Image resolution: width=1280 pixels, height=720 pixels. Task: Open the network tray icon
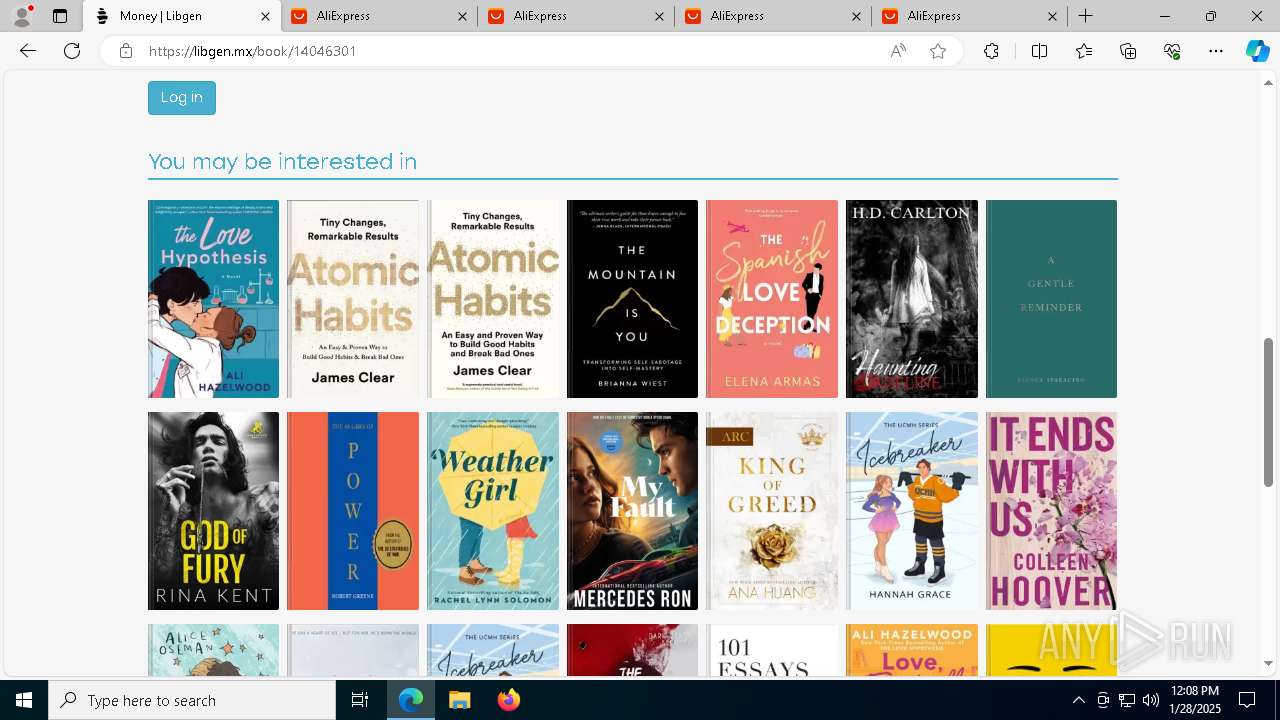point(1126,700)
